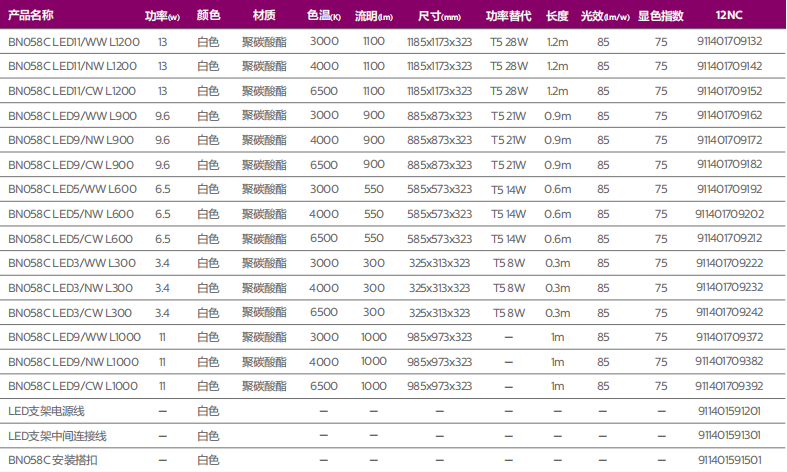Click the 12NC column header
This screenshot has height=472, width=787.
tap(729, 15)
